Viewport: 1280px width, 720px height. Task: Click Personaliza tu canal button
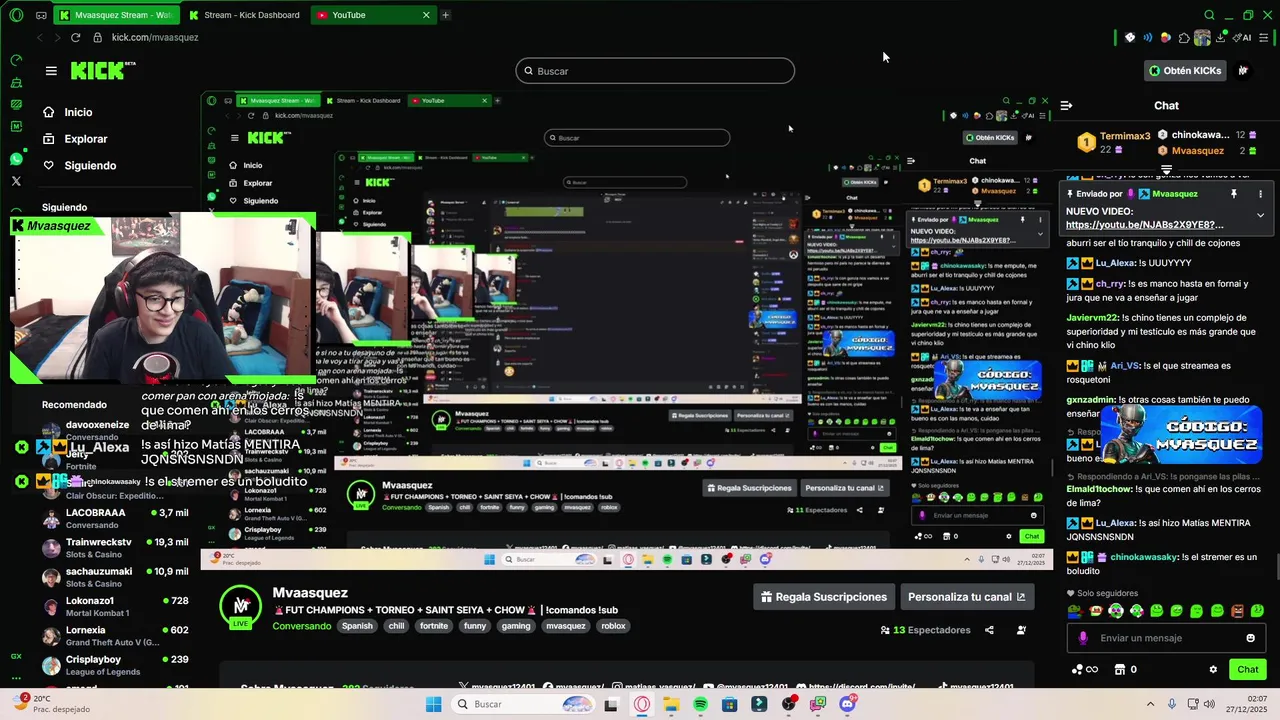[x=966, y=597]
